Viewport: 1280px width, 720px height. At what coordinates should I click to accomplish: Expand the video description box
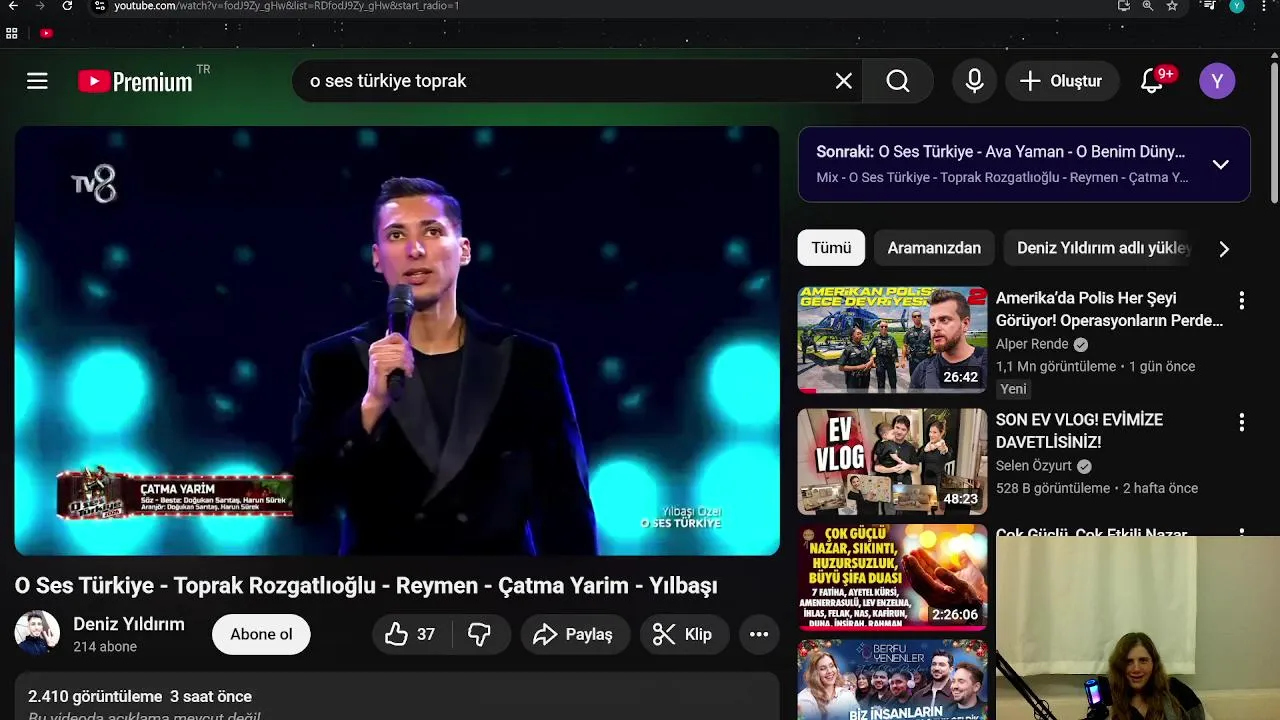(397, 697)
